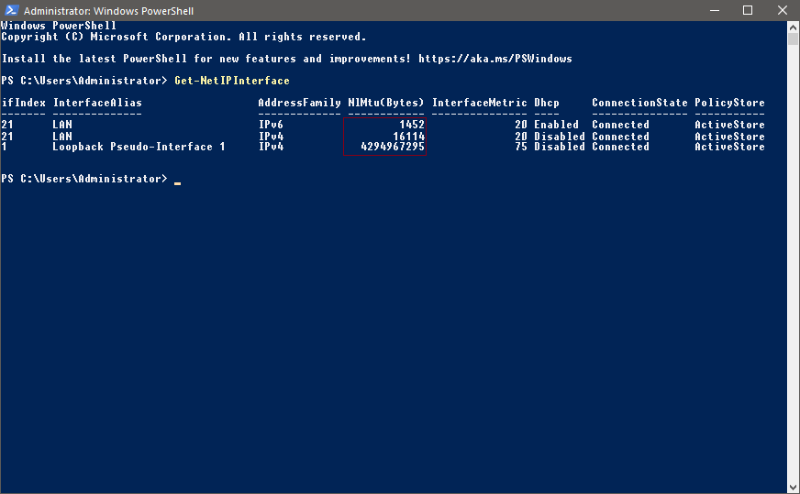800x494 pixels.
Task: Click the ConnectionState column header
Action: click(x=639, y=103)
